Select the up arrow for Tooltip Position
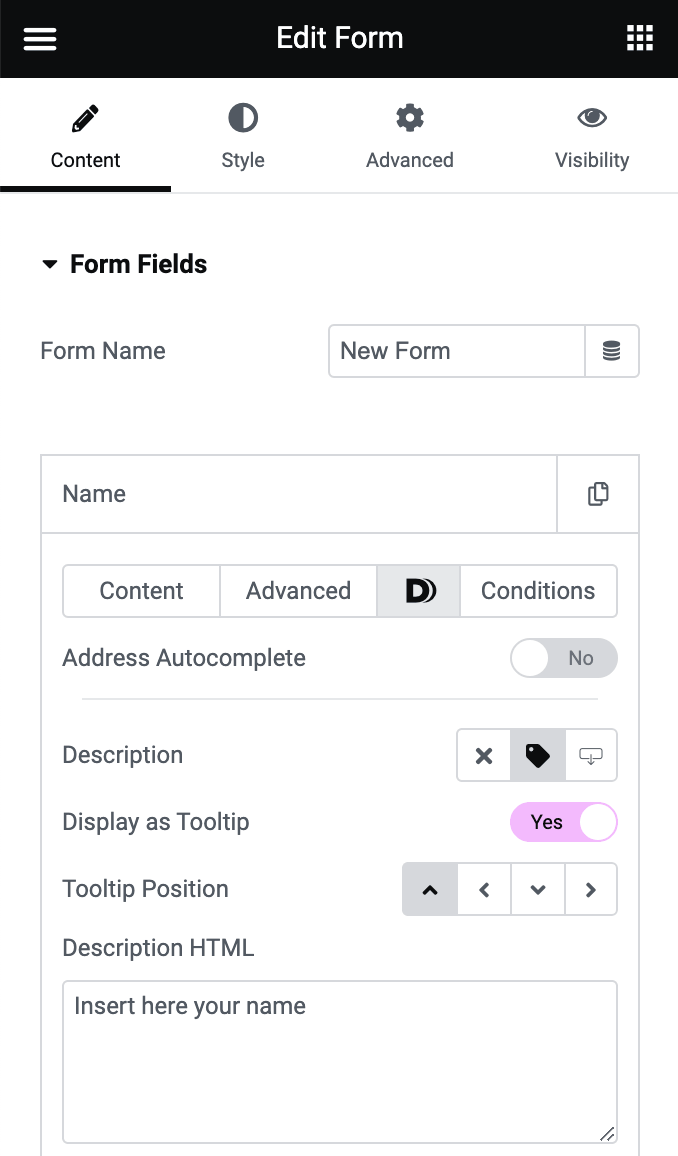The image size is (678, 1156). click(430, 889)
